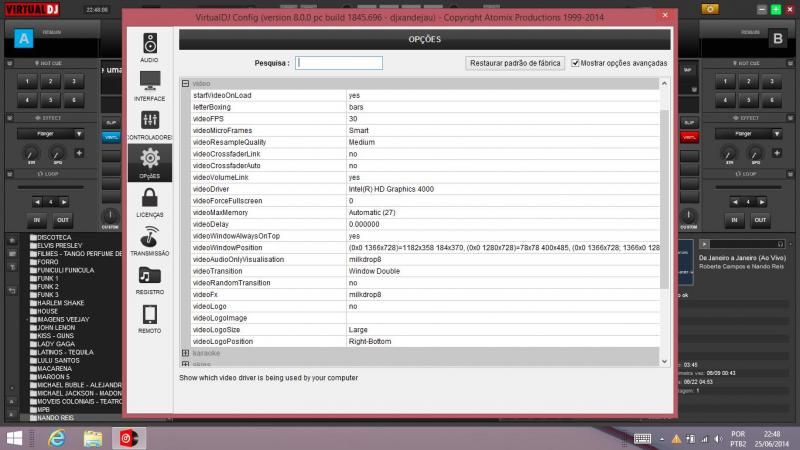Focus the Pesquisa search field

[x=339, y=63]
